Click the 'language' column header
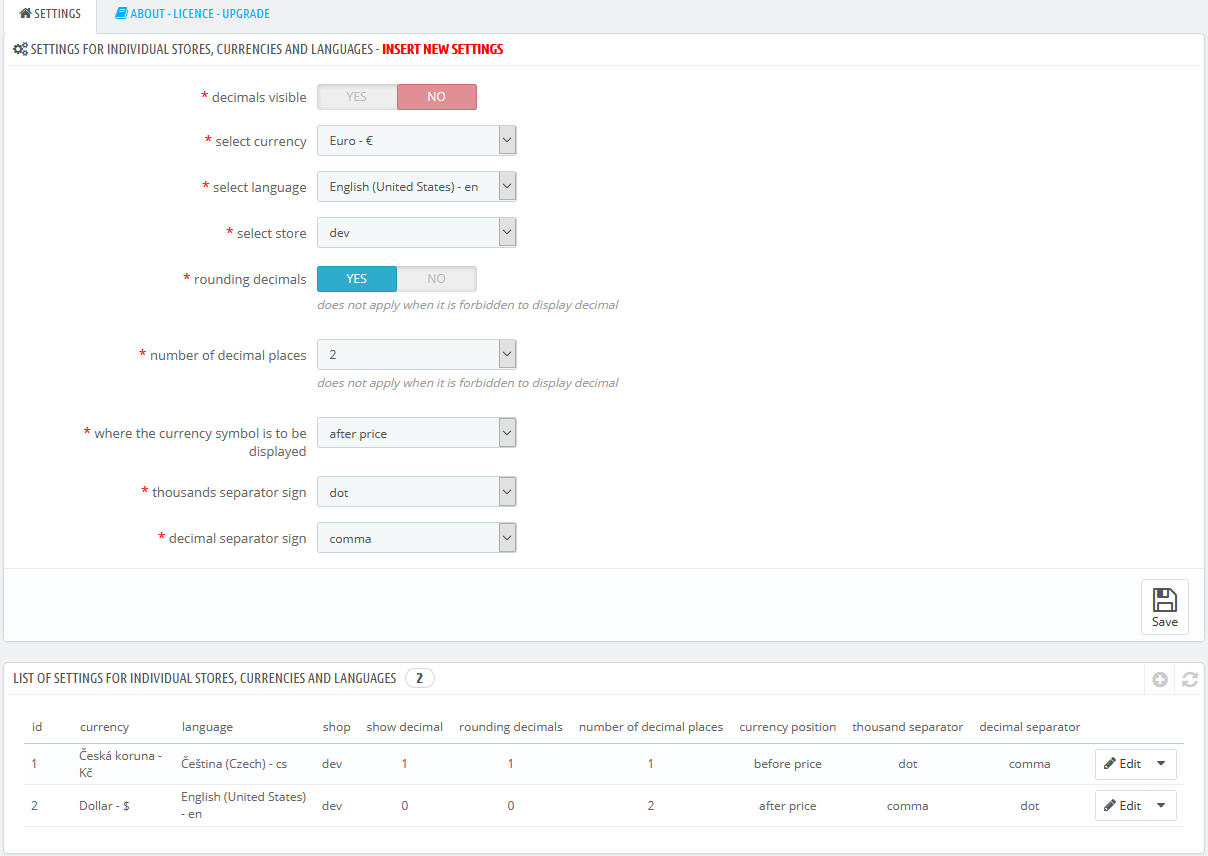 [x=207, y=727]
